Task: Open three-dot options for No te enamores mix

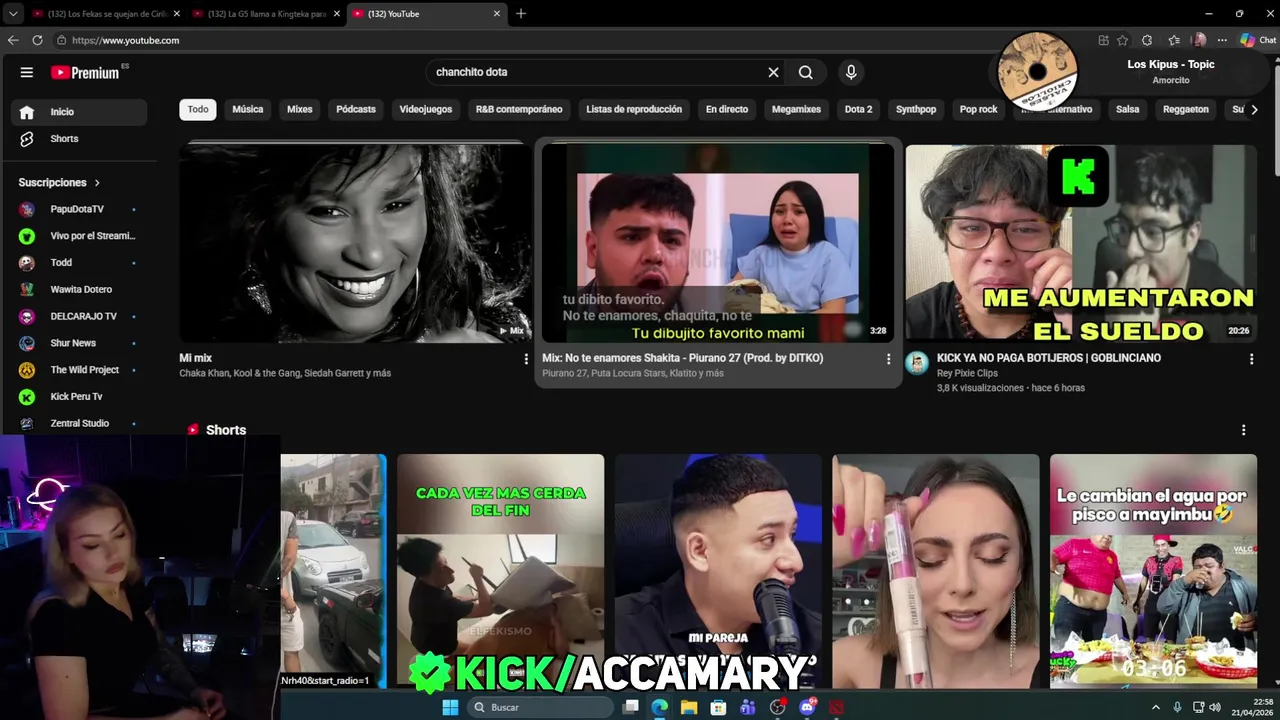Action: pyautogui.click(x=888, y=359)
